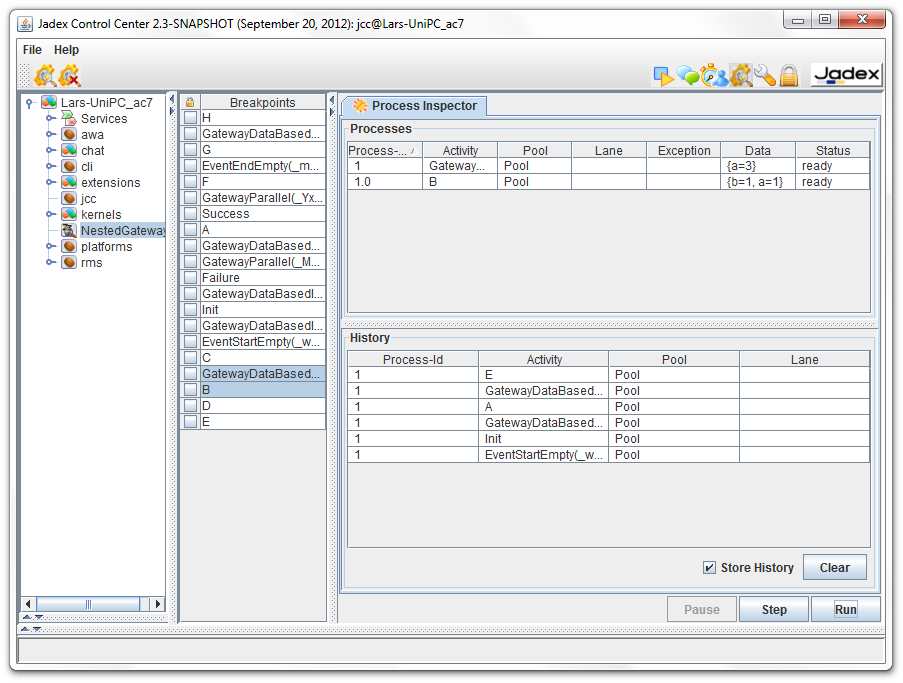Open the starter tool from the toolbar
The width and height of the screenshot is (903, 683).
(664, 75)
